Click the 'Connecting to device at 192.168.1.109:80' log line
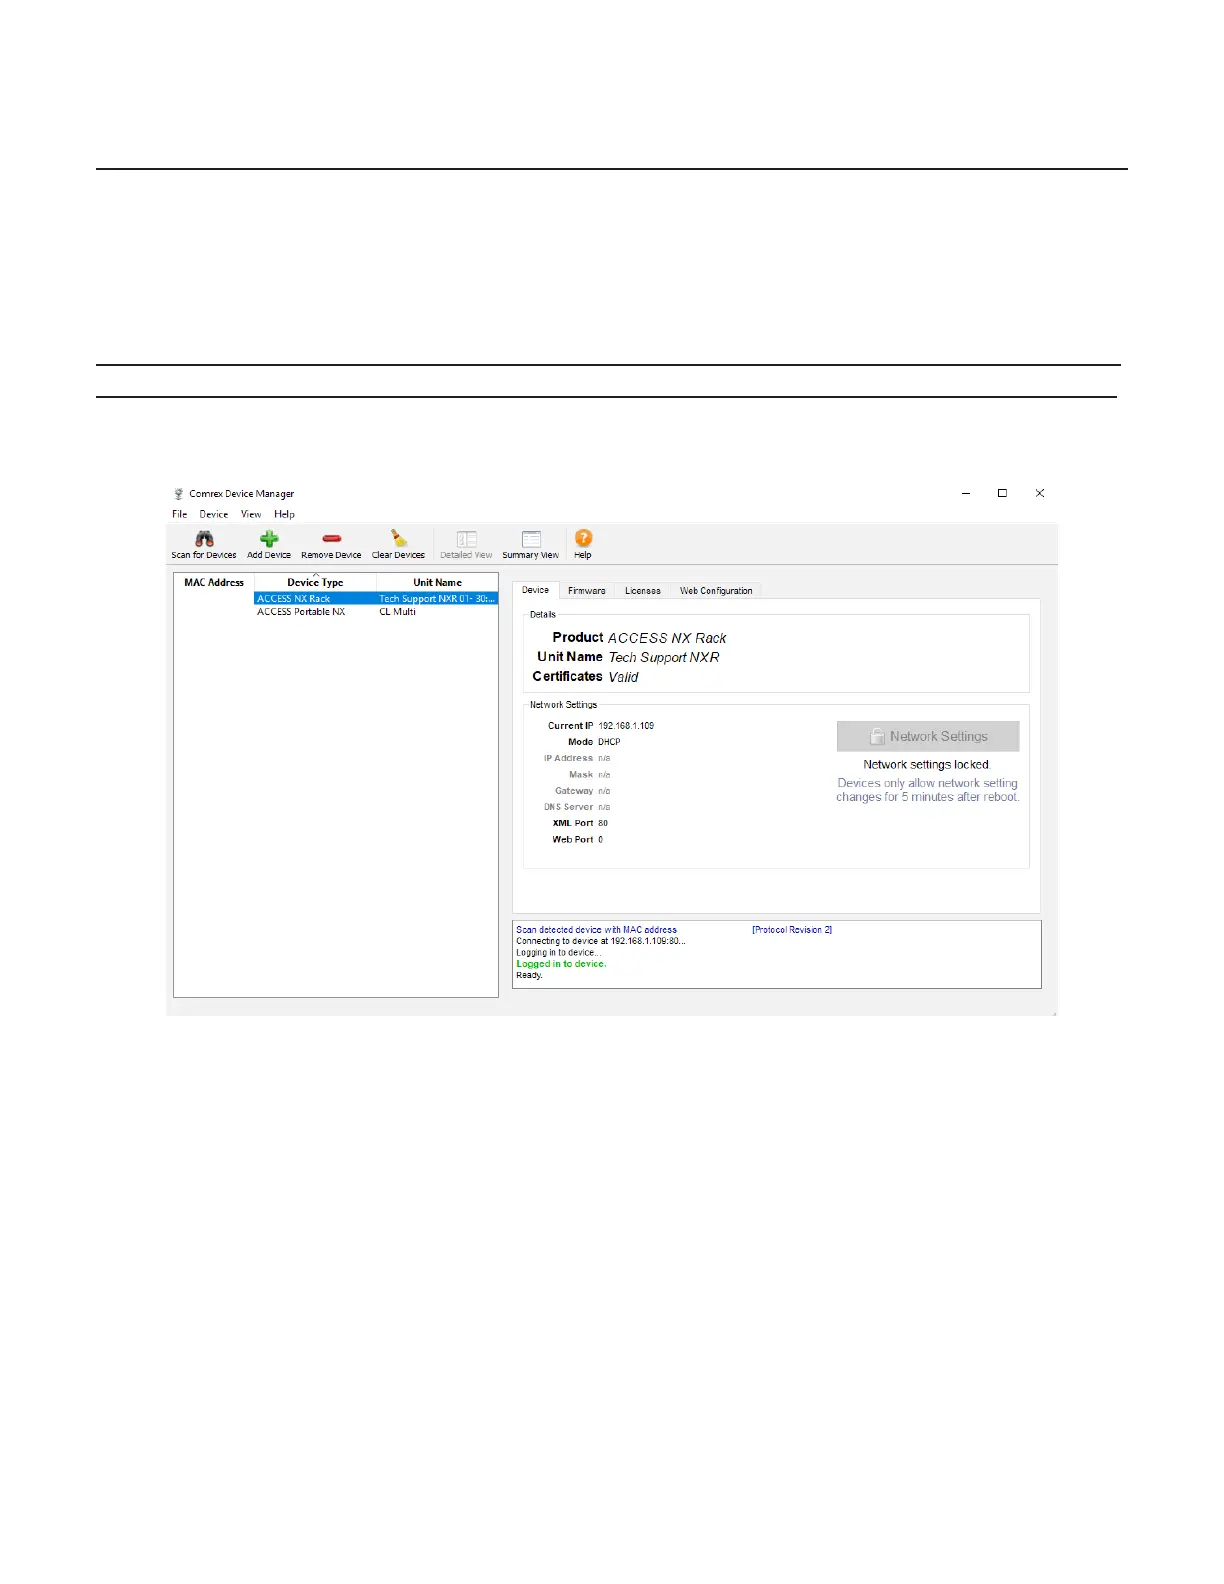This screenshot has width=1224, height=1584. [601, 941]
